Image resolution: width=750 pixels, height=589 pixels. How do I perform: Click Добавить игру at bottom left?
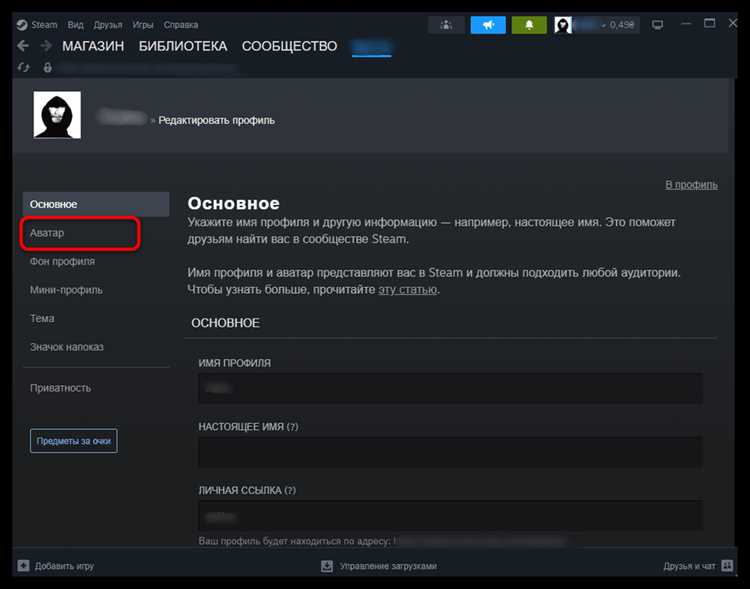64,566
